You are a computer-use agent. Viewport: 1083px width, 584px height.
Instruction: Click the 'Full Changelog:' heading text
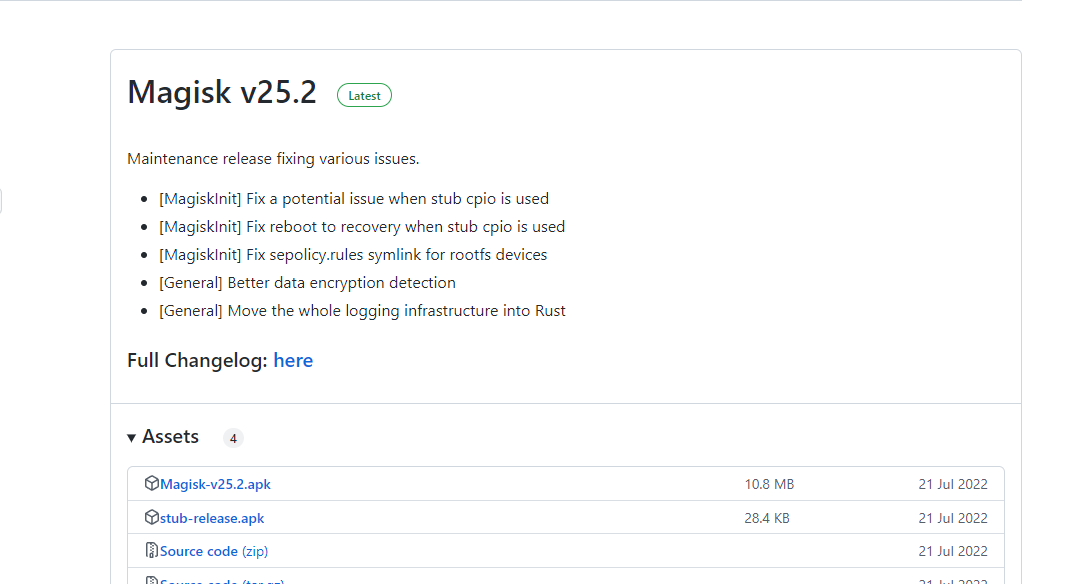(198, 360)
